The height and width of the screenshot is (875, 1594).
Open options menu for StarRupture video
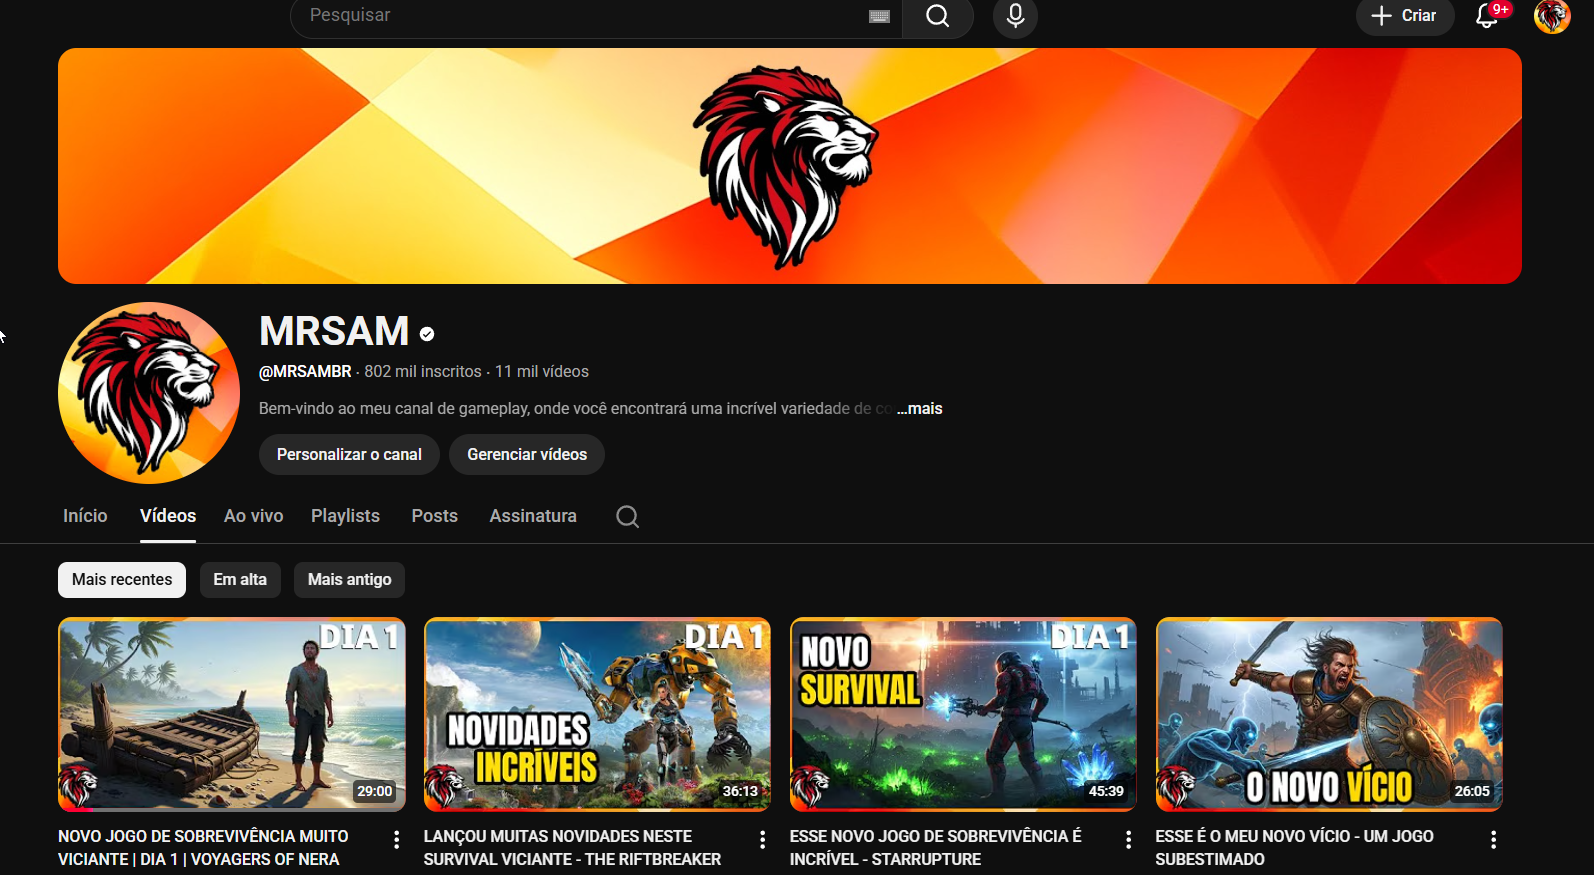tap(1129, 840)
